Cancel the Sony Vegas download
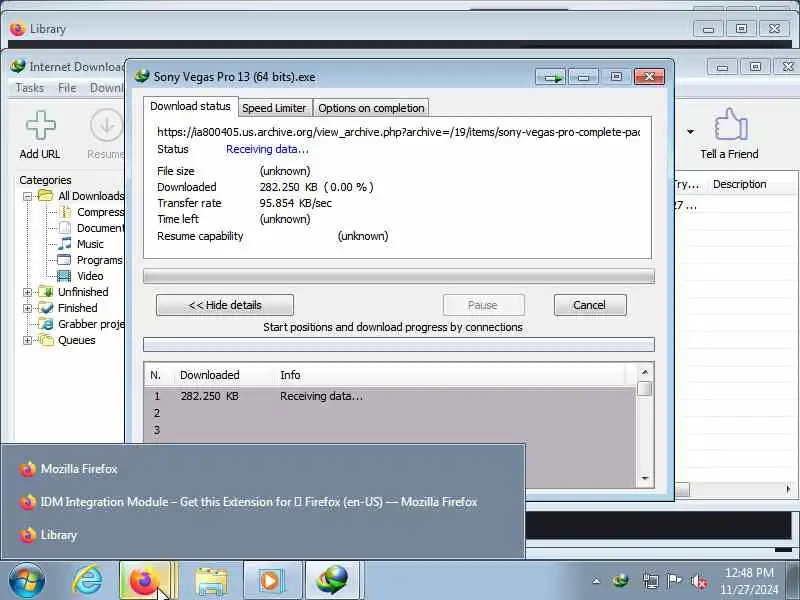This screenshot has width=800, height=600. 590,305
